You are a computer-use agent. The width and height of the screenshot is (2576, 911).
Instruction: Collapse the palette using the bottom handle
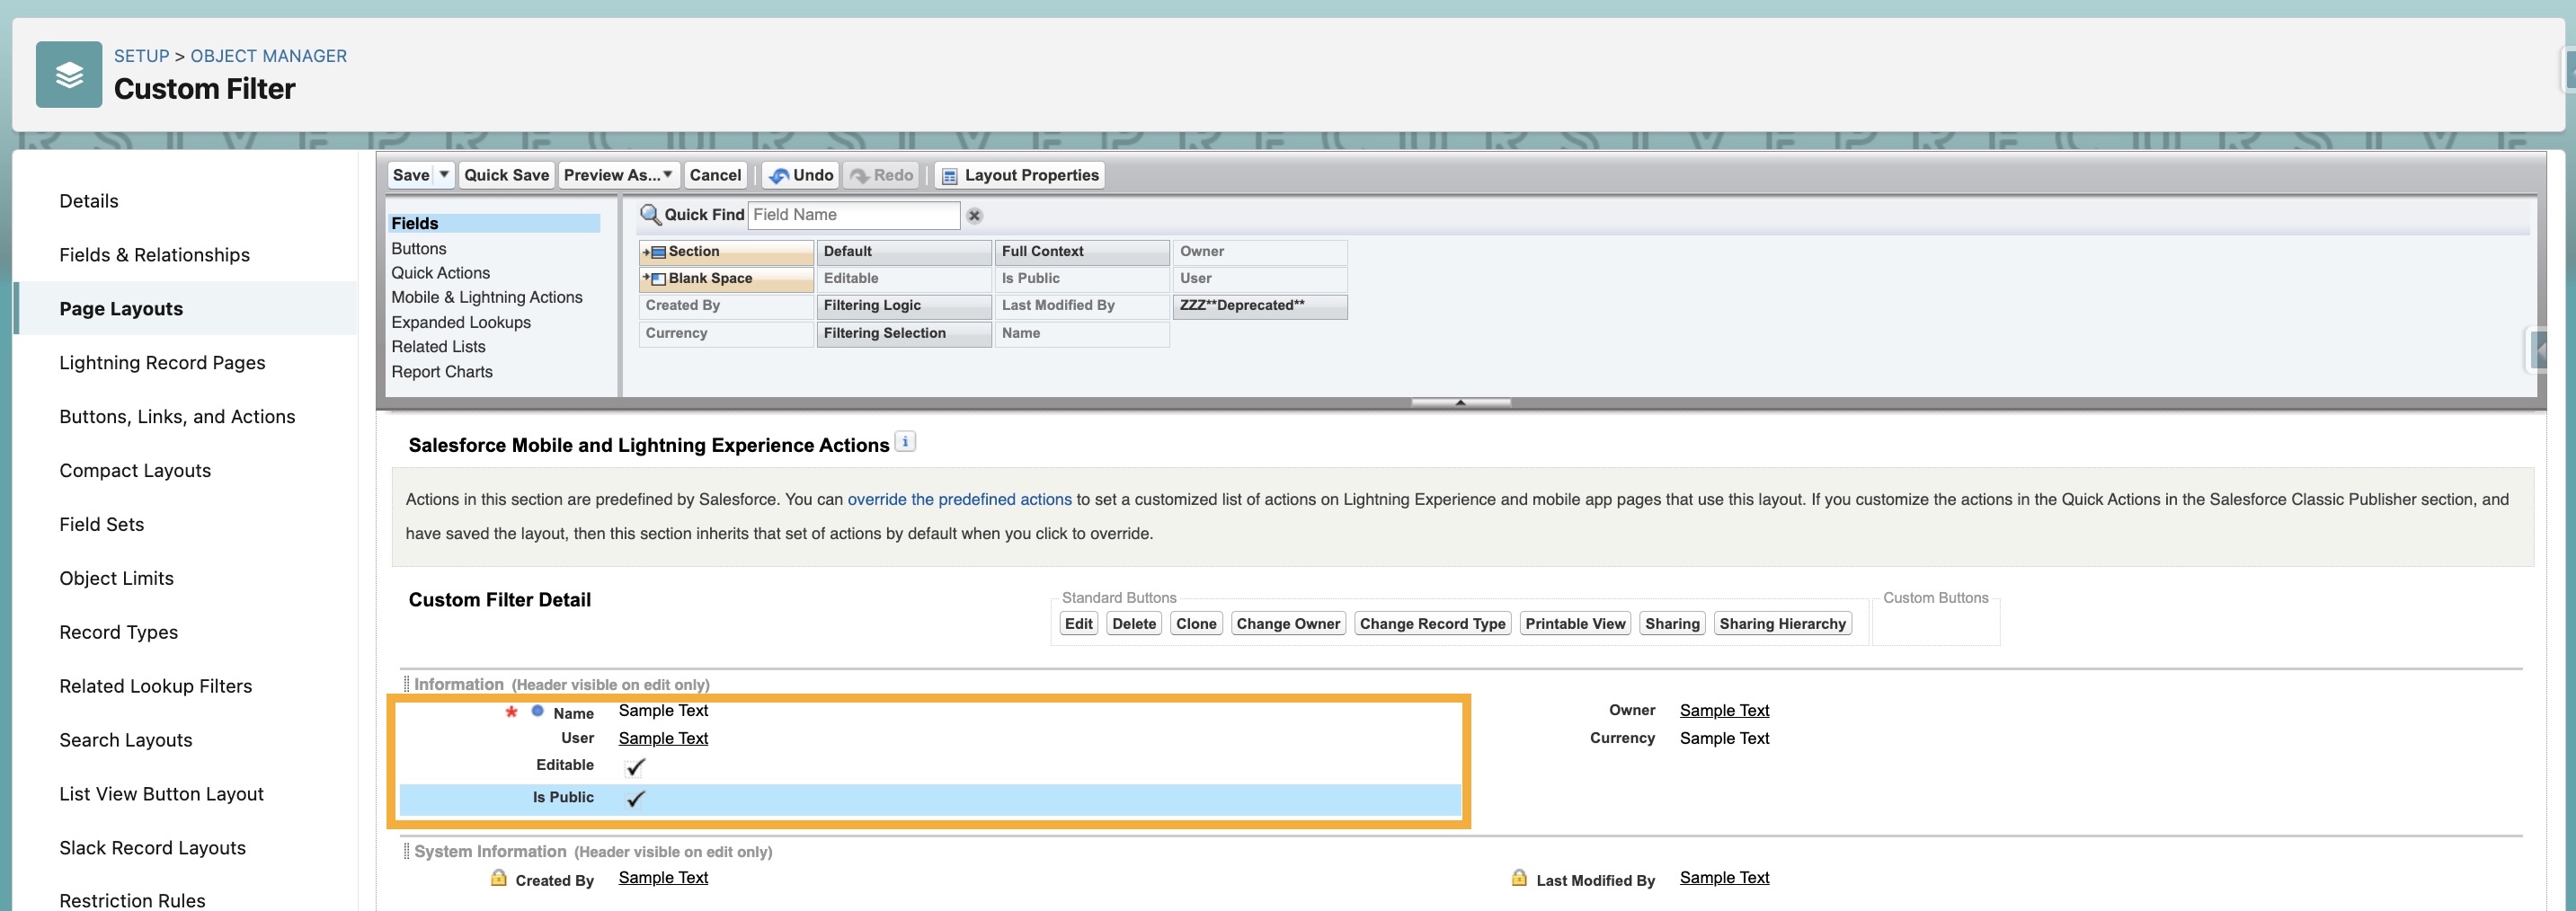(1460, 402)
